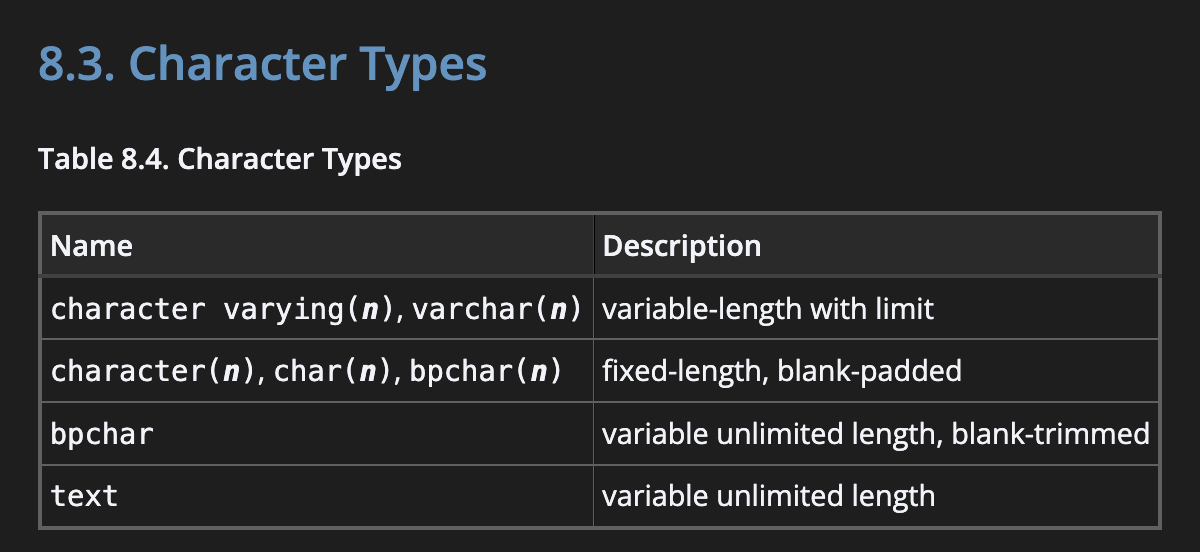
Task: Click the "8.3." section number in heading
Action: click(x=77, y=65)
